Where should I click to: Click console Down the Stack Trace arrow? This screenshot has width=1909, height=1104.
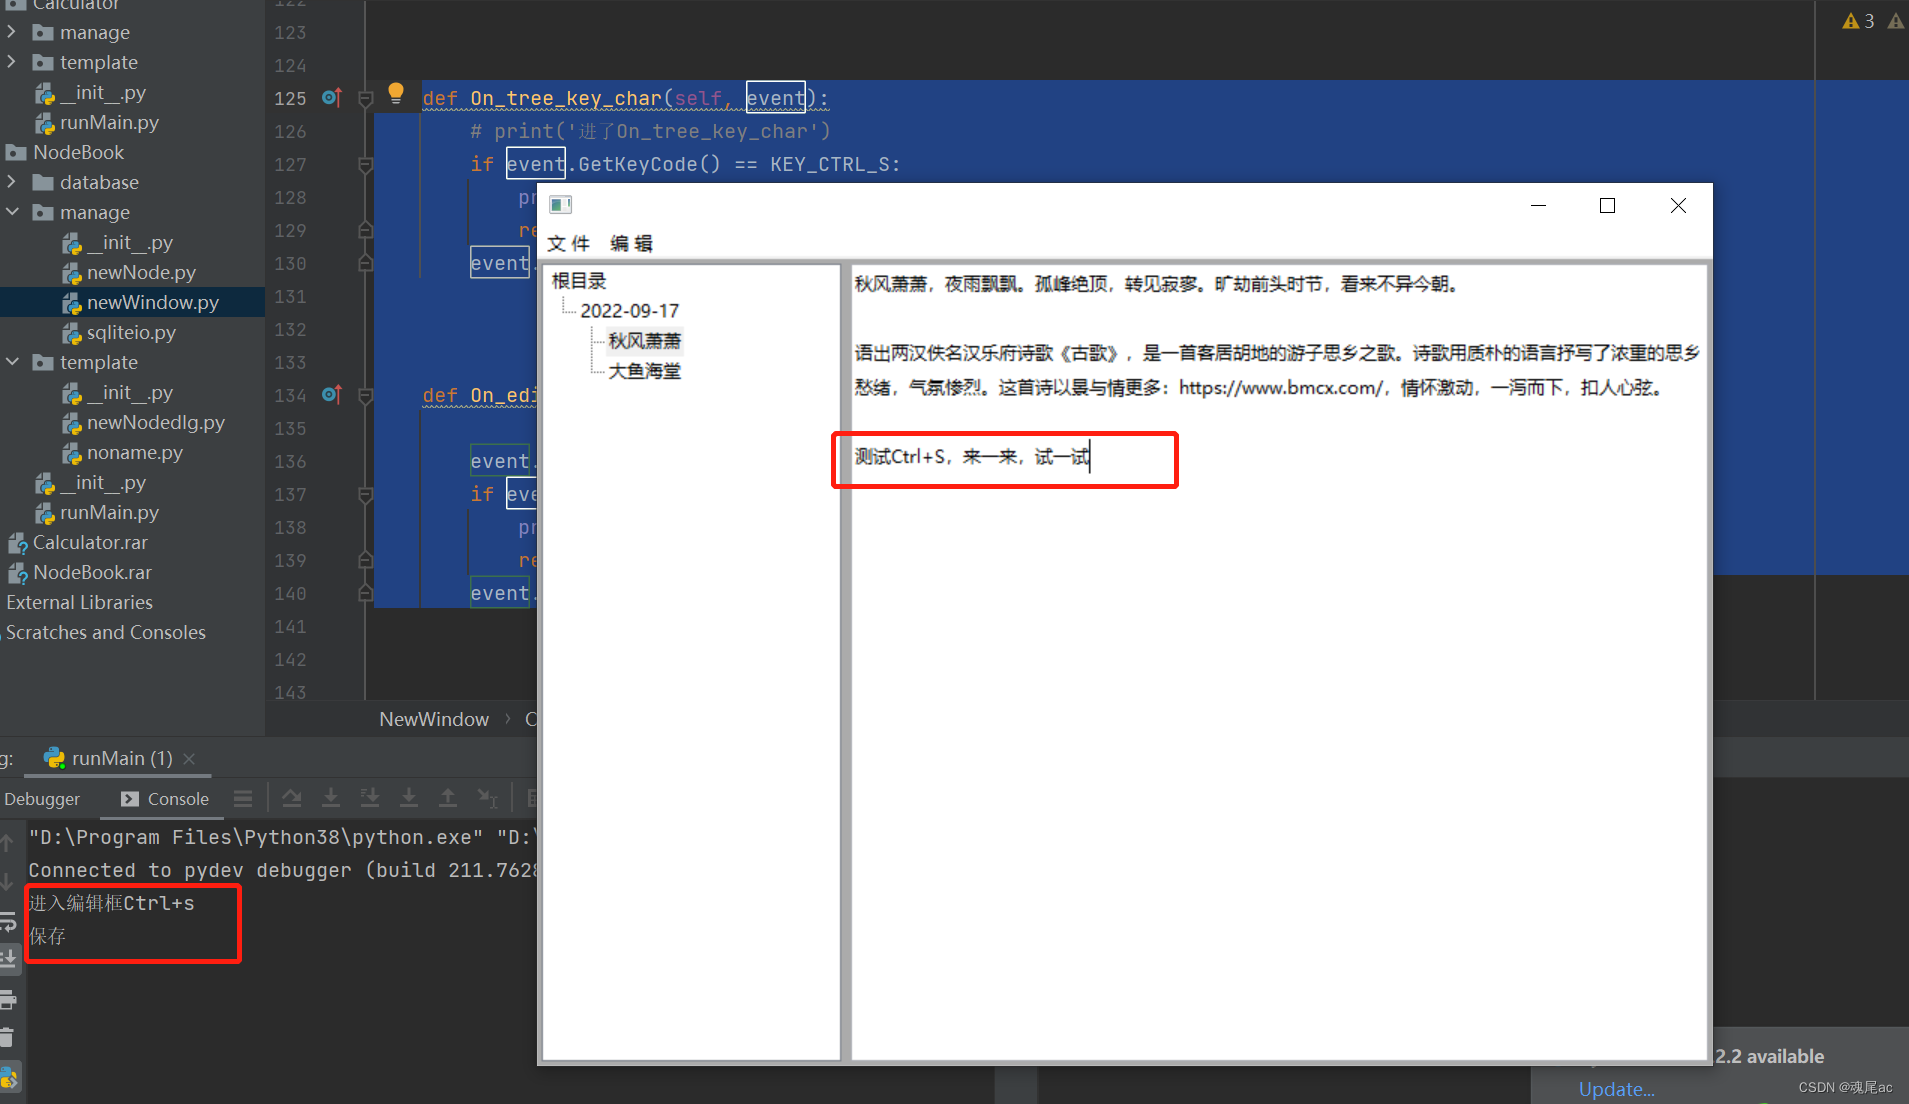(x=8, y=881)
